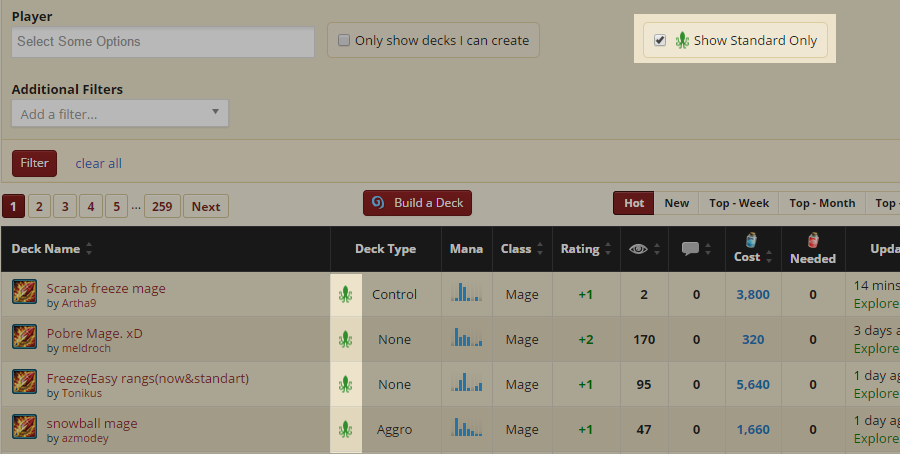This screenshot has width=900, height=454.
Task: Click standard kraken icon in Pobre Mage row
Action: click(346, 339)
